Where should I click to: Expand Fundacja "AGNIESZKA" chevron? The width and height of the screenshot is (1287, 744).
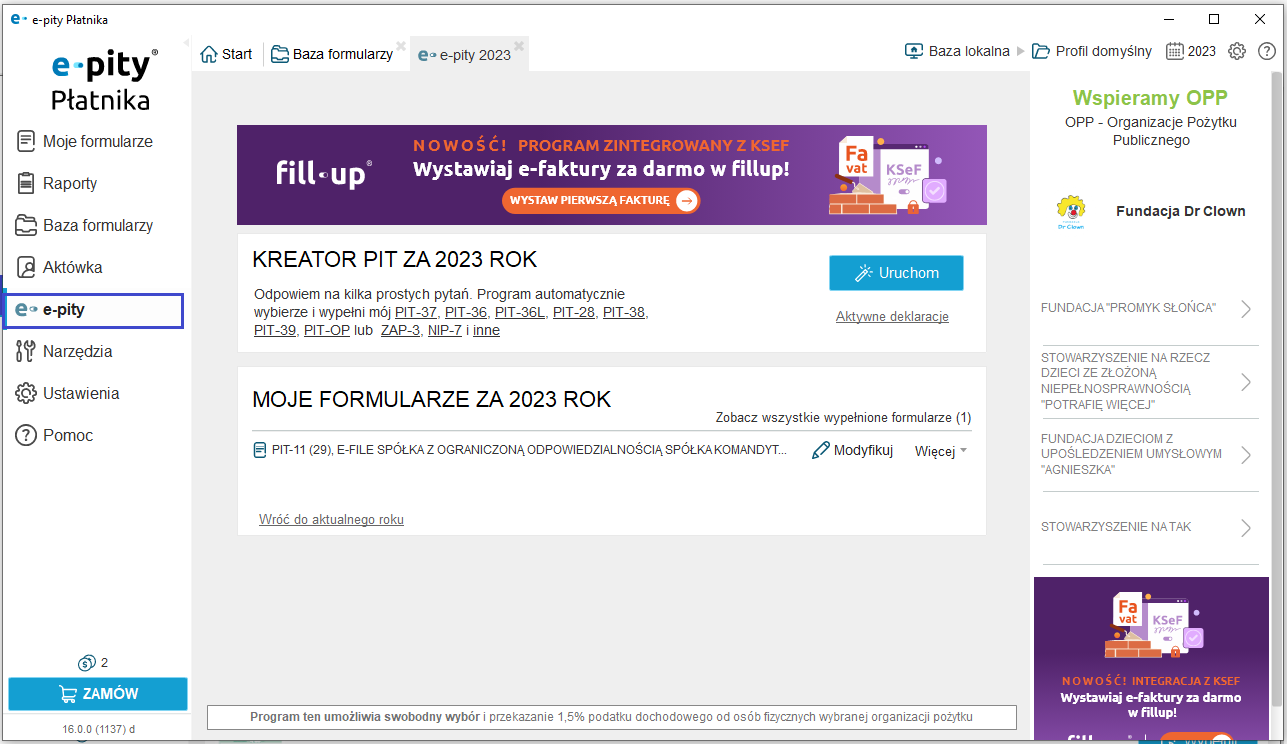[1246, 454]
